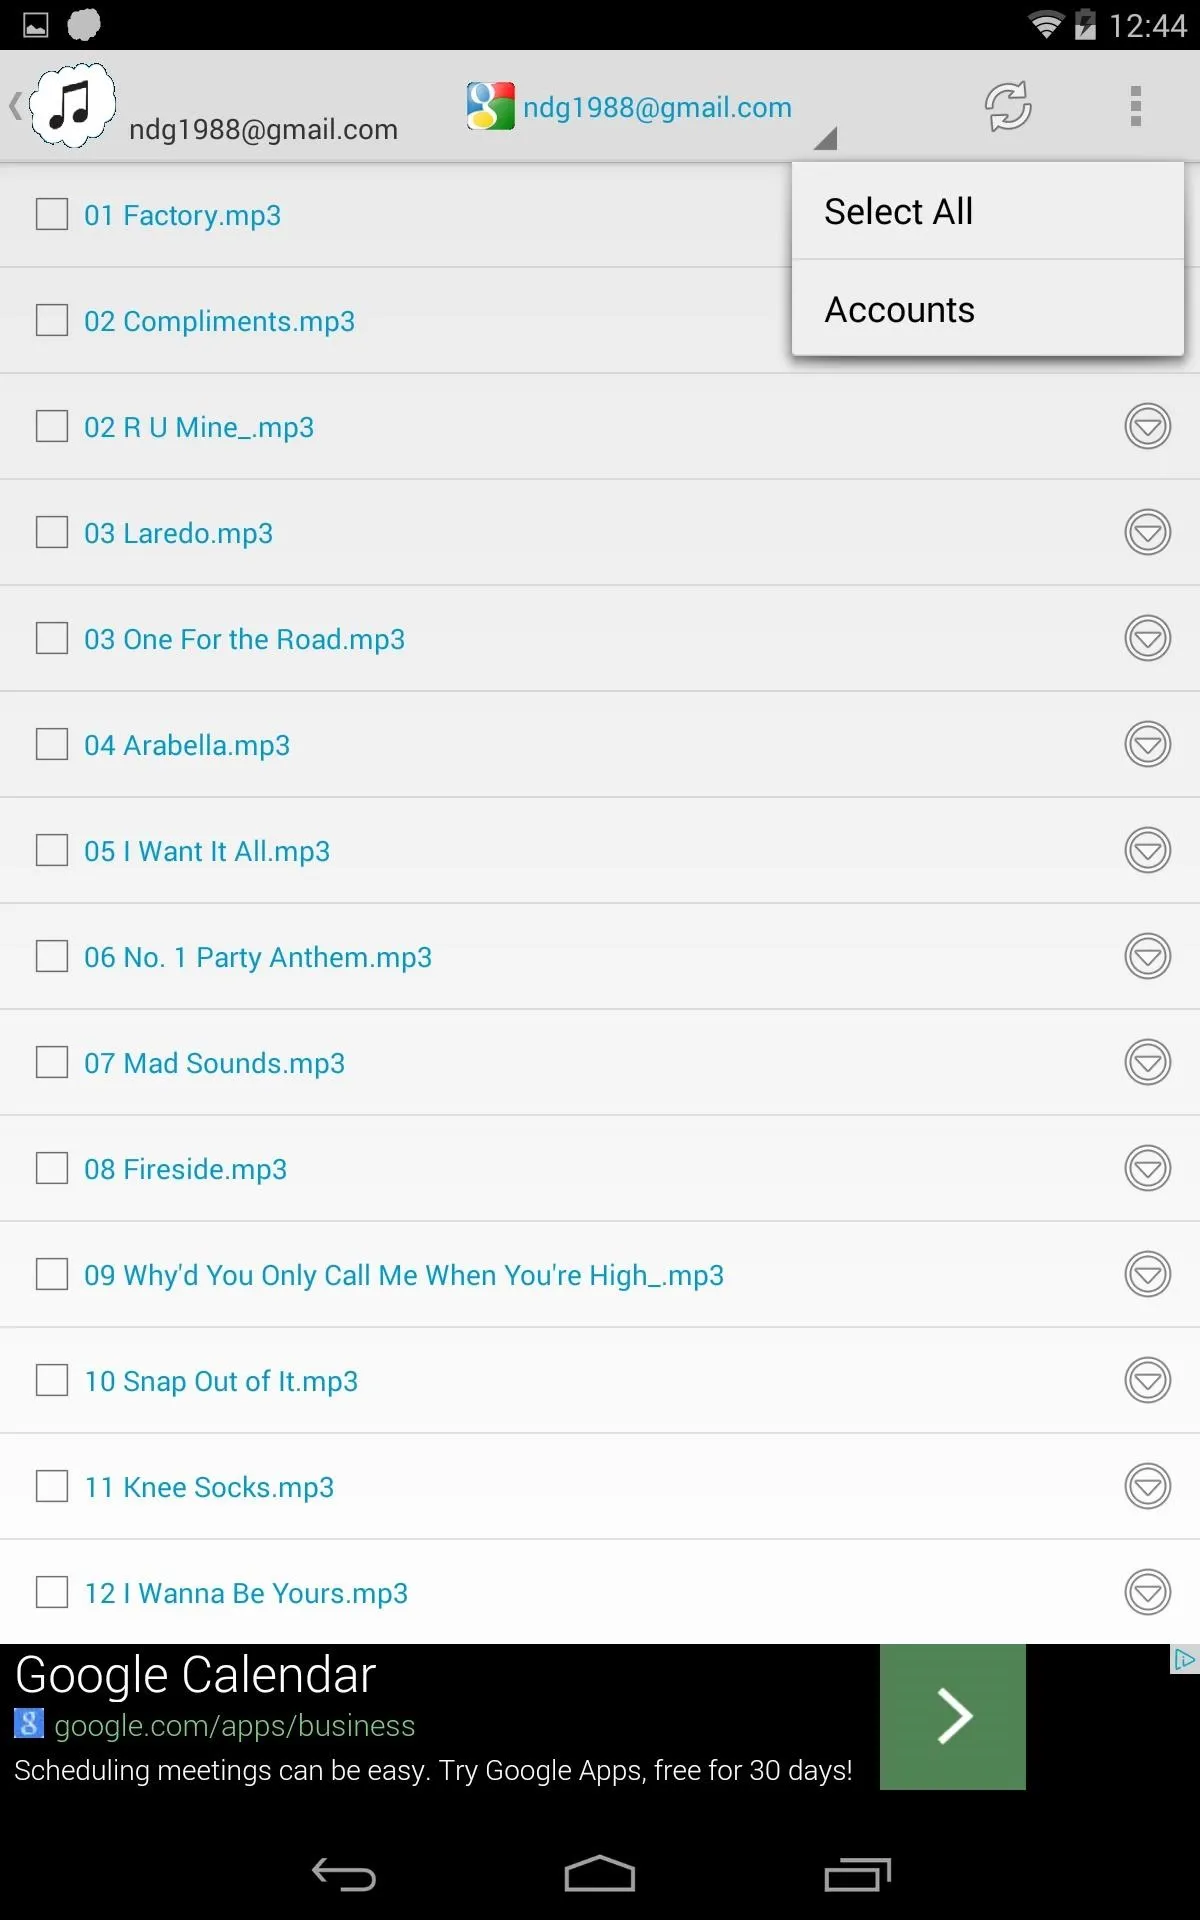Screen dimensions: 1200x1920
Task: Tick the checkbox for 11 Knee Socks.mp3
Action: pos(52,1486)
